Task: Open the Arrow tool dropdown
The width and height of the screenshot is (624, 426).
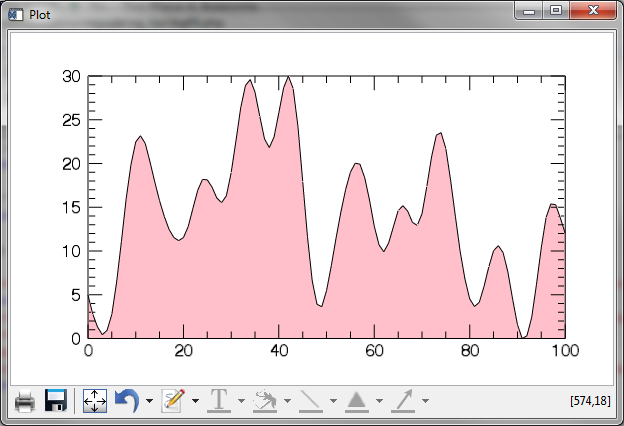Action: [x=425, y=401]
